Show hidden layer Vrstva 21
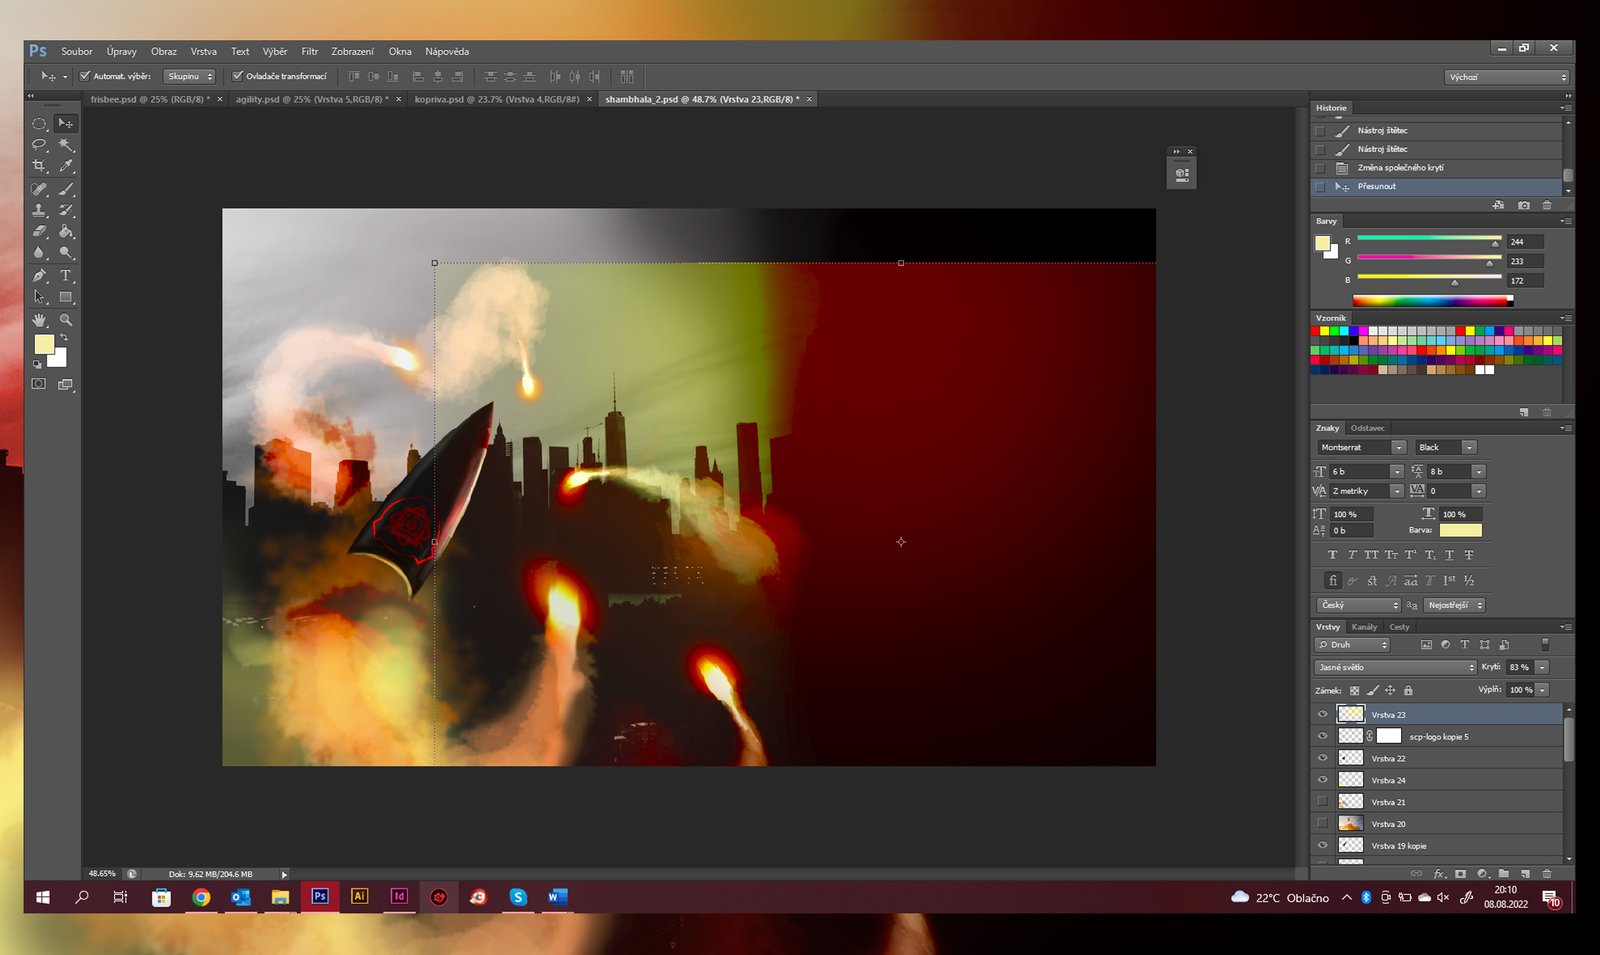Image resolution: width=1600 pixels, height=955 pixels. 1322,801
